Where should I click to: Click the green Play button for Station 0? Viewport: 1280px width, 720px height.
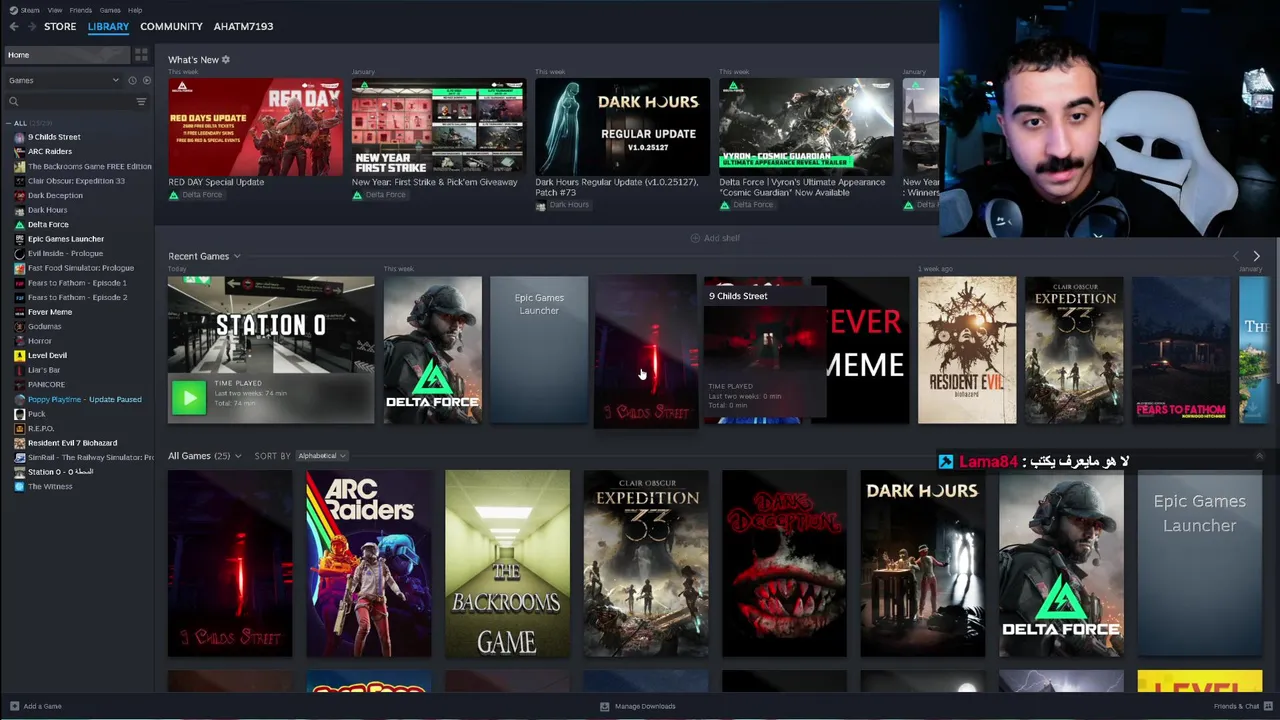pyautogui.click(x=188, y=398)
